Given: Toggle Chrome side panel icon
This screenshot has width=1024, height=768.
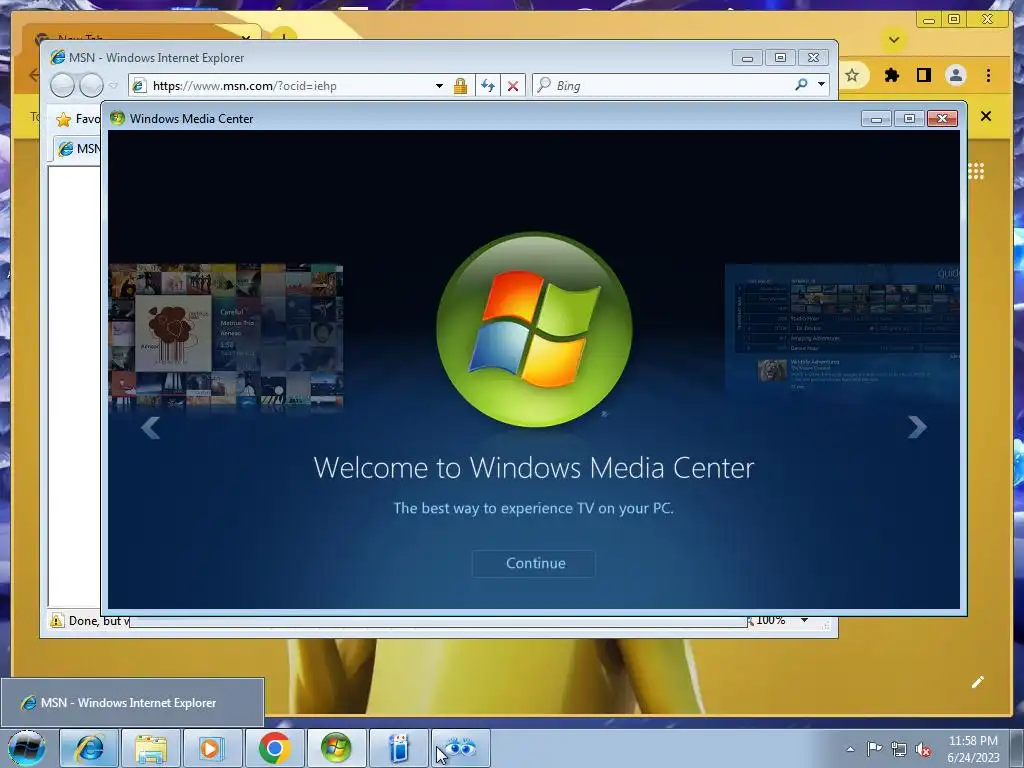Looking at the screenshot, I should [x=923, y=75].
